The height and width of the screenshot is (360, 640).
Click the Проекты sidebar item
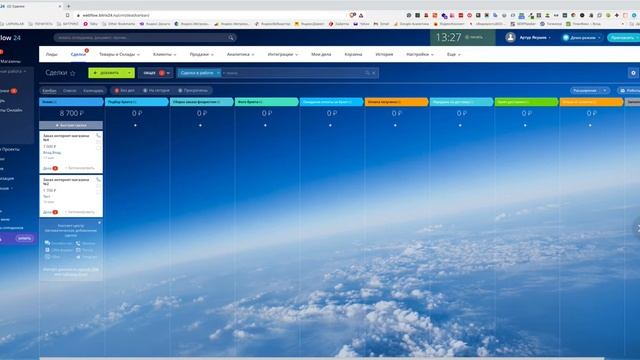[x=11, y=149]
